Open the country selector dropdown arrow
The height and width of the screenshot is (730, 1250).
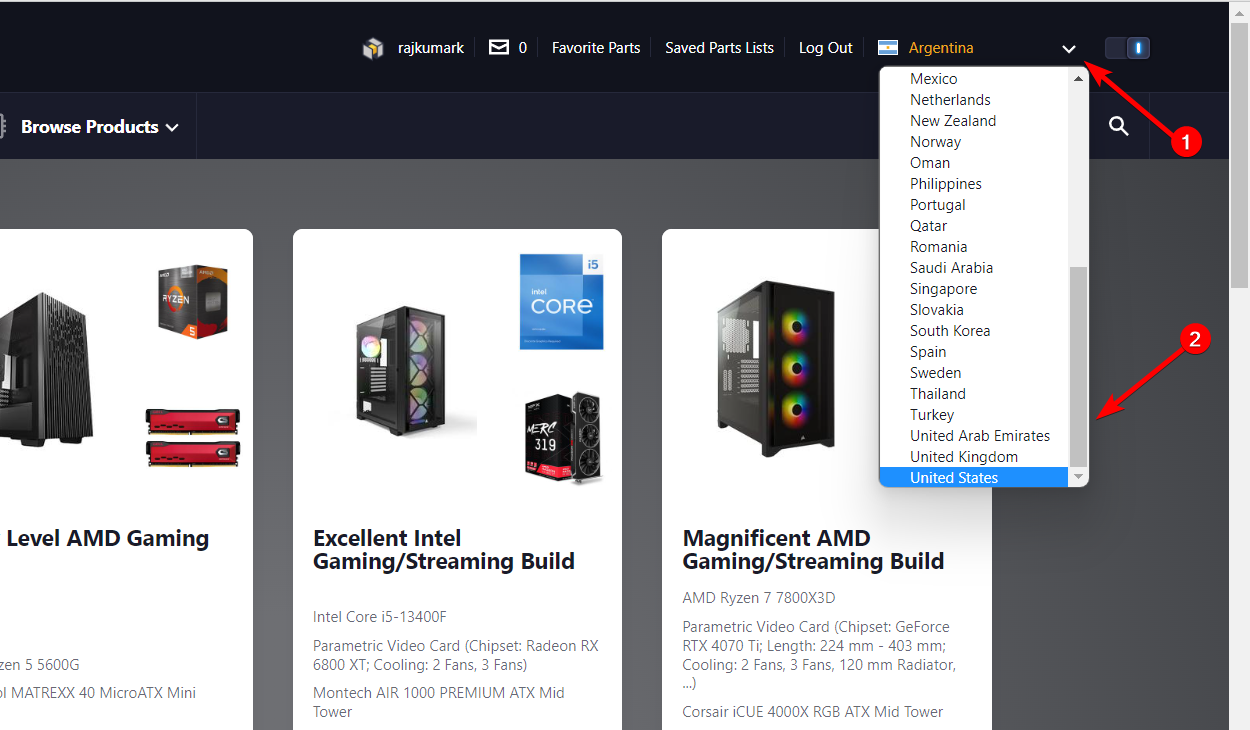[1069, 48]
